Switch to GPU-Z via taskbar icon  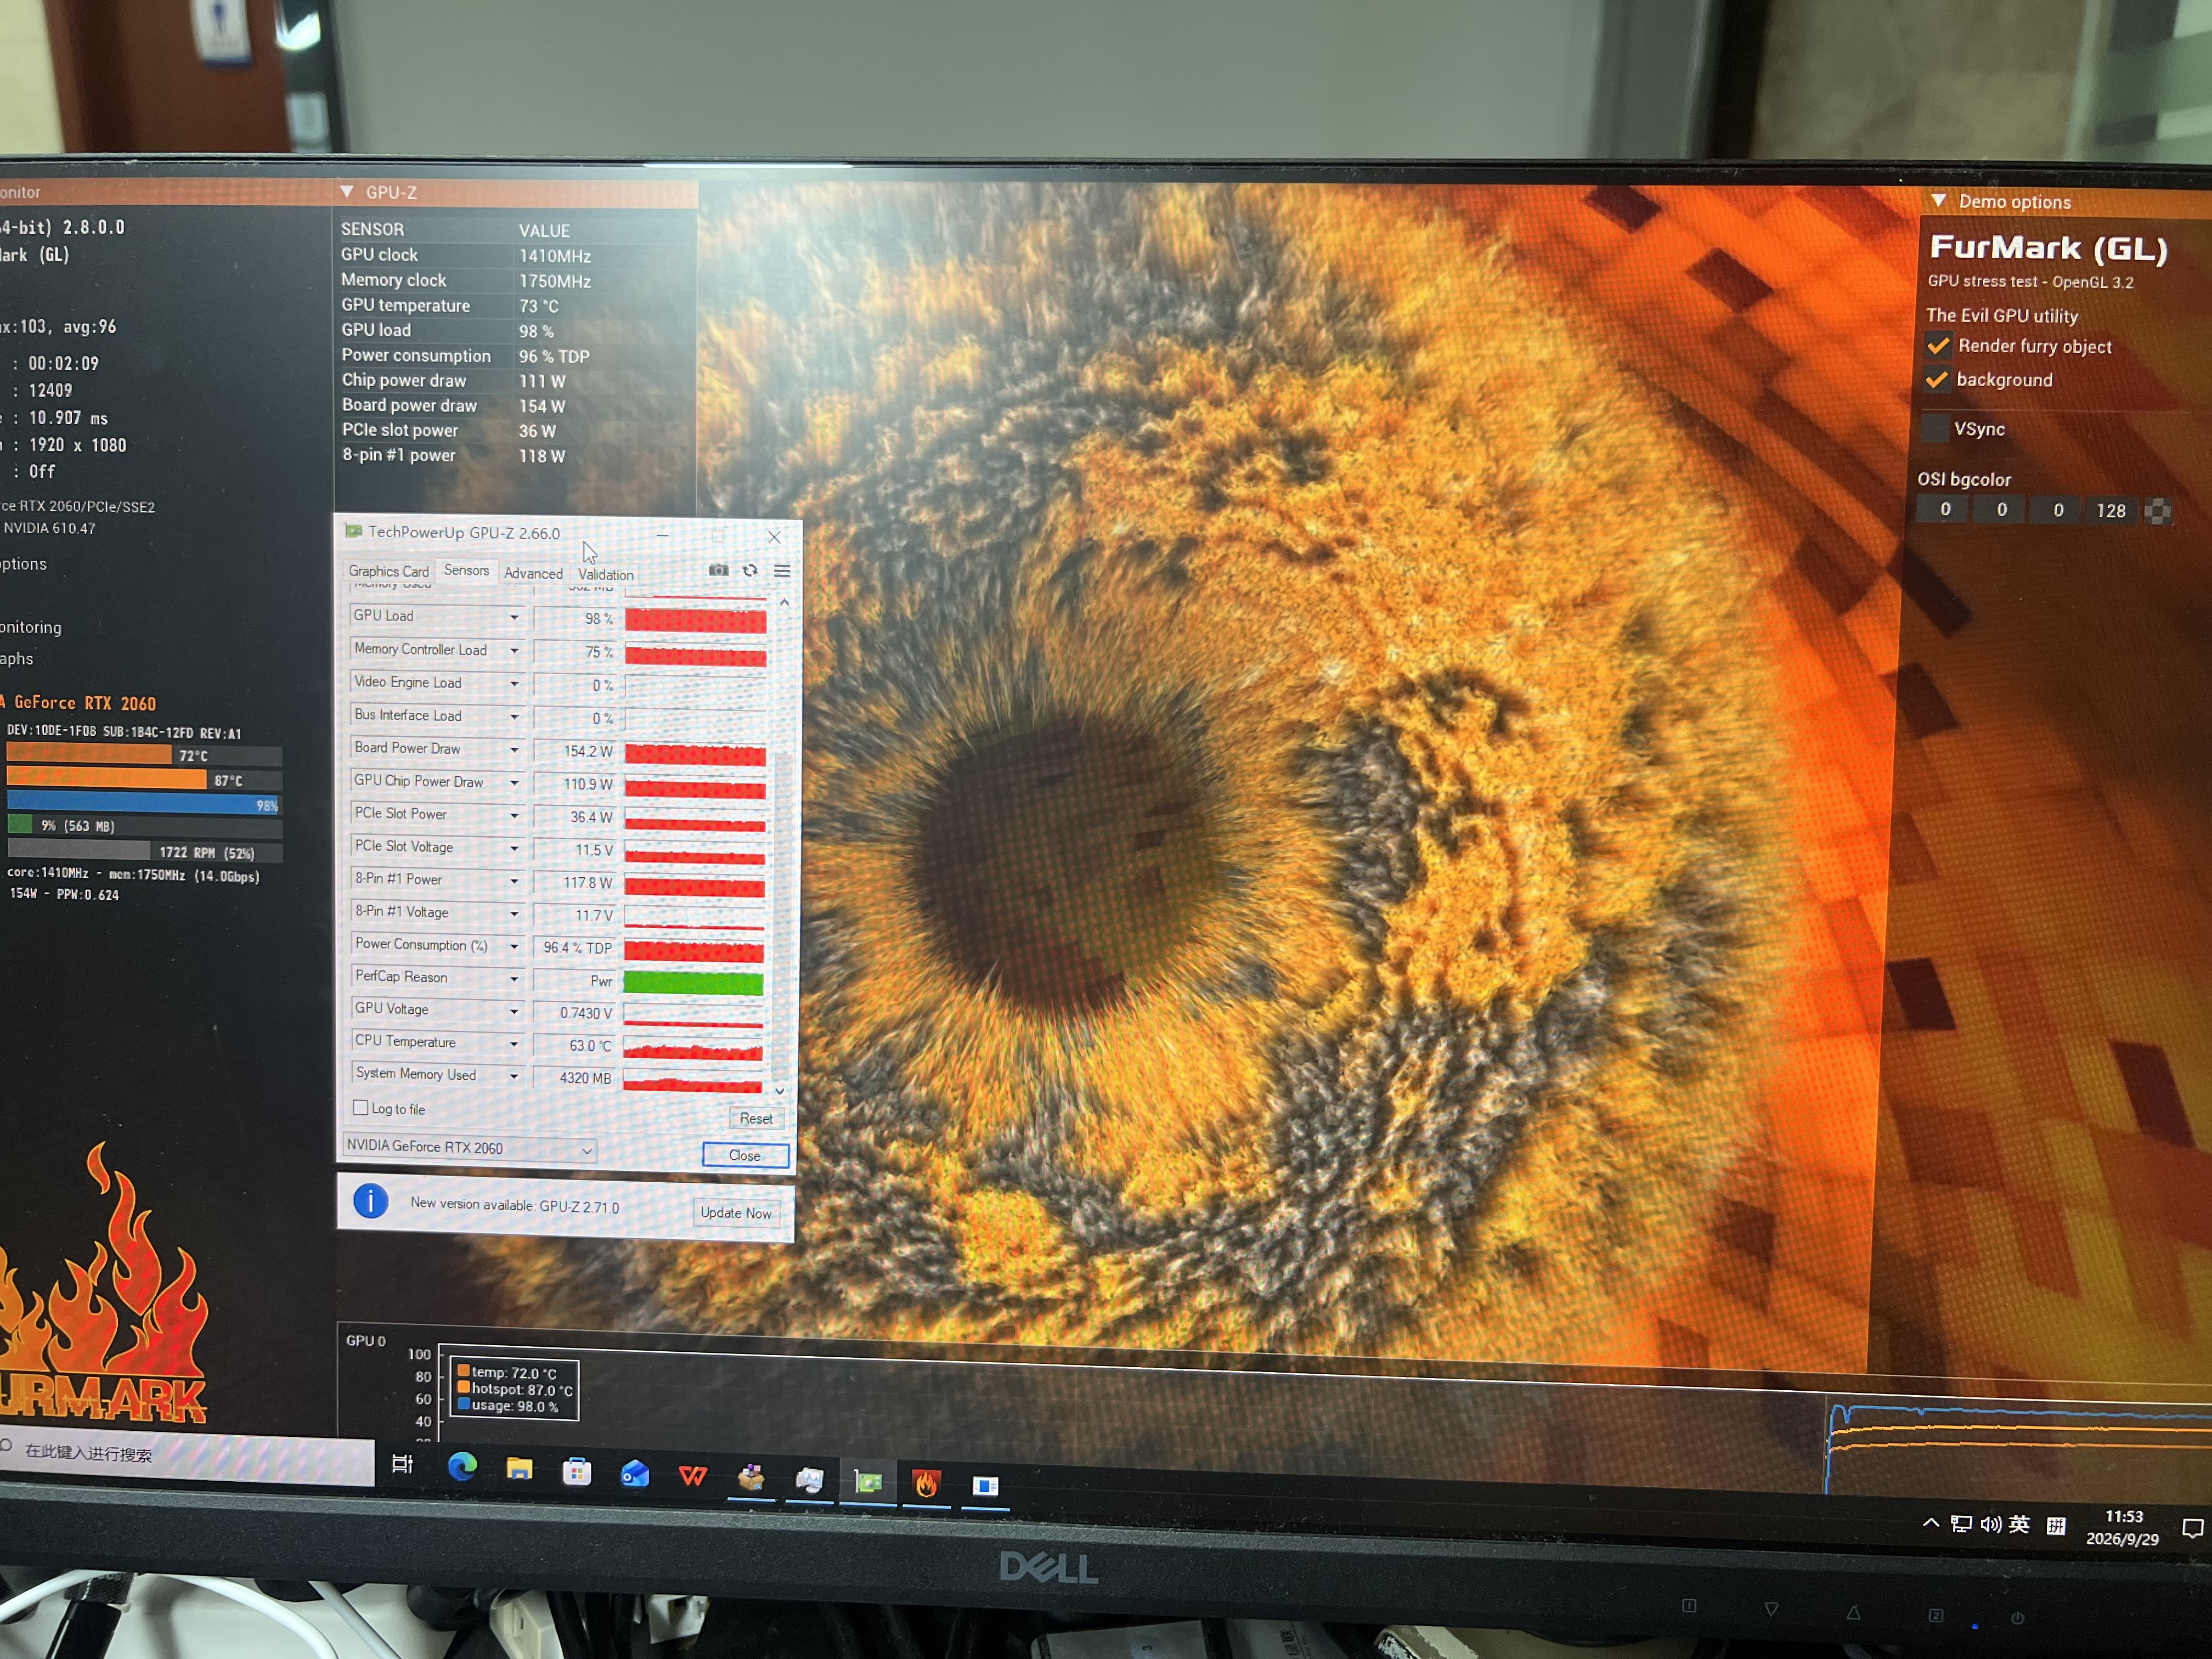(868, 1481)
